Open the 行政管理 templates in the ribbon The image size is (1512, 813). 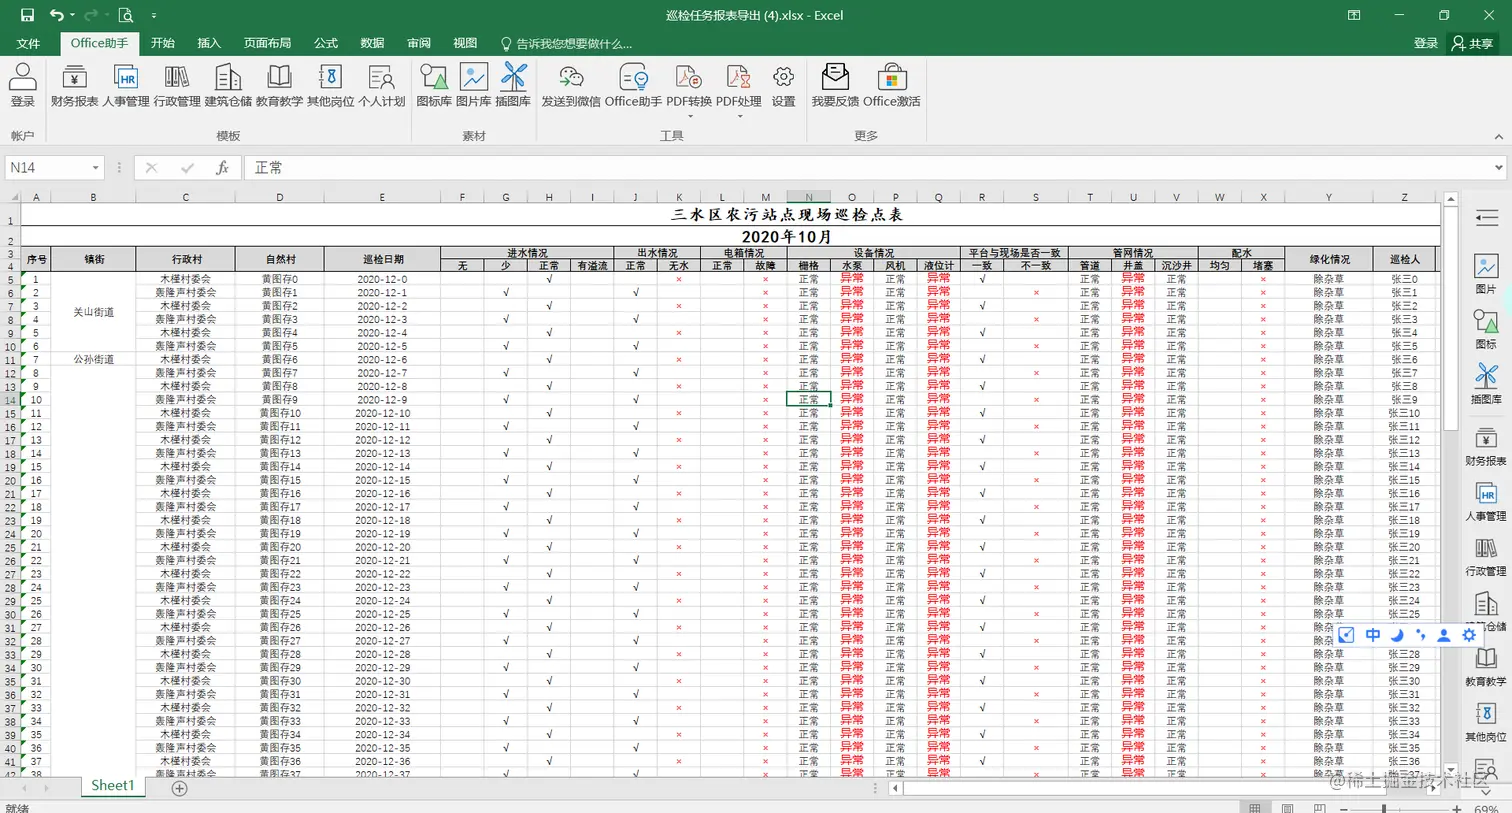coord(177,86)
